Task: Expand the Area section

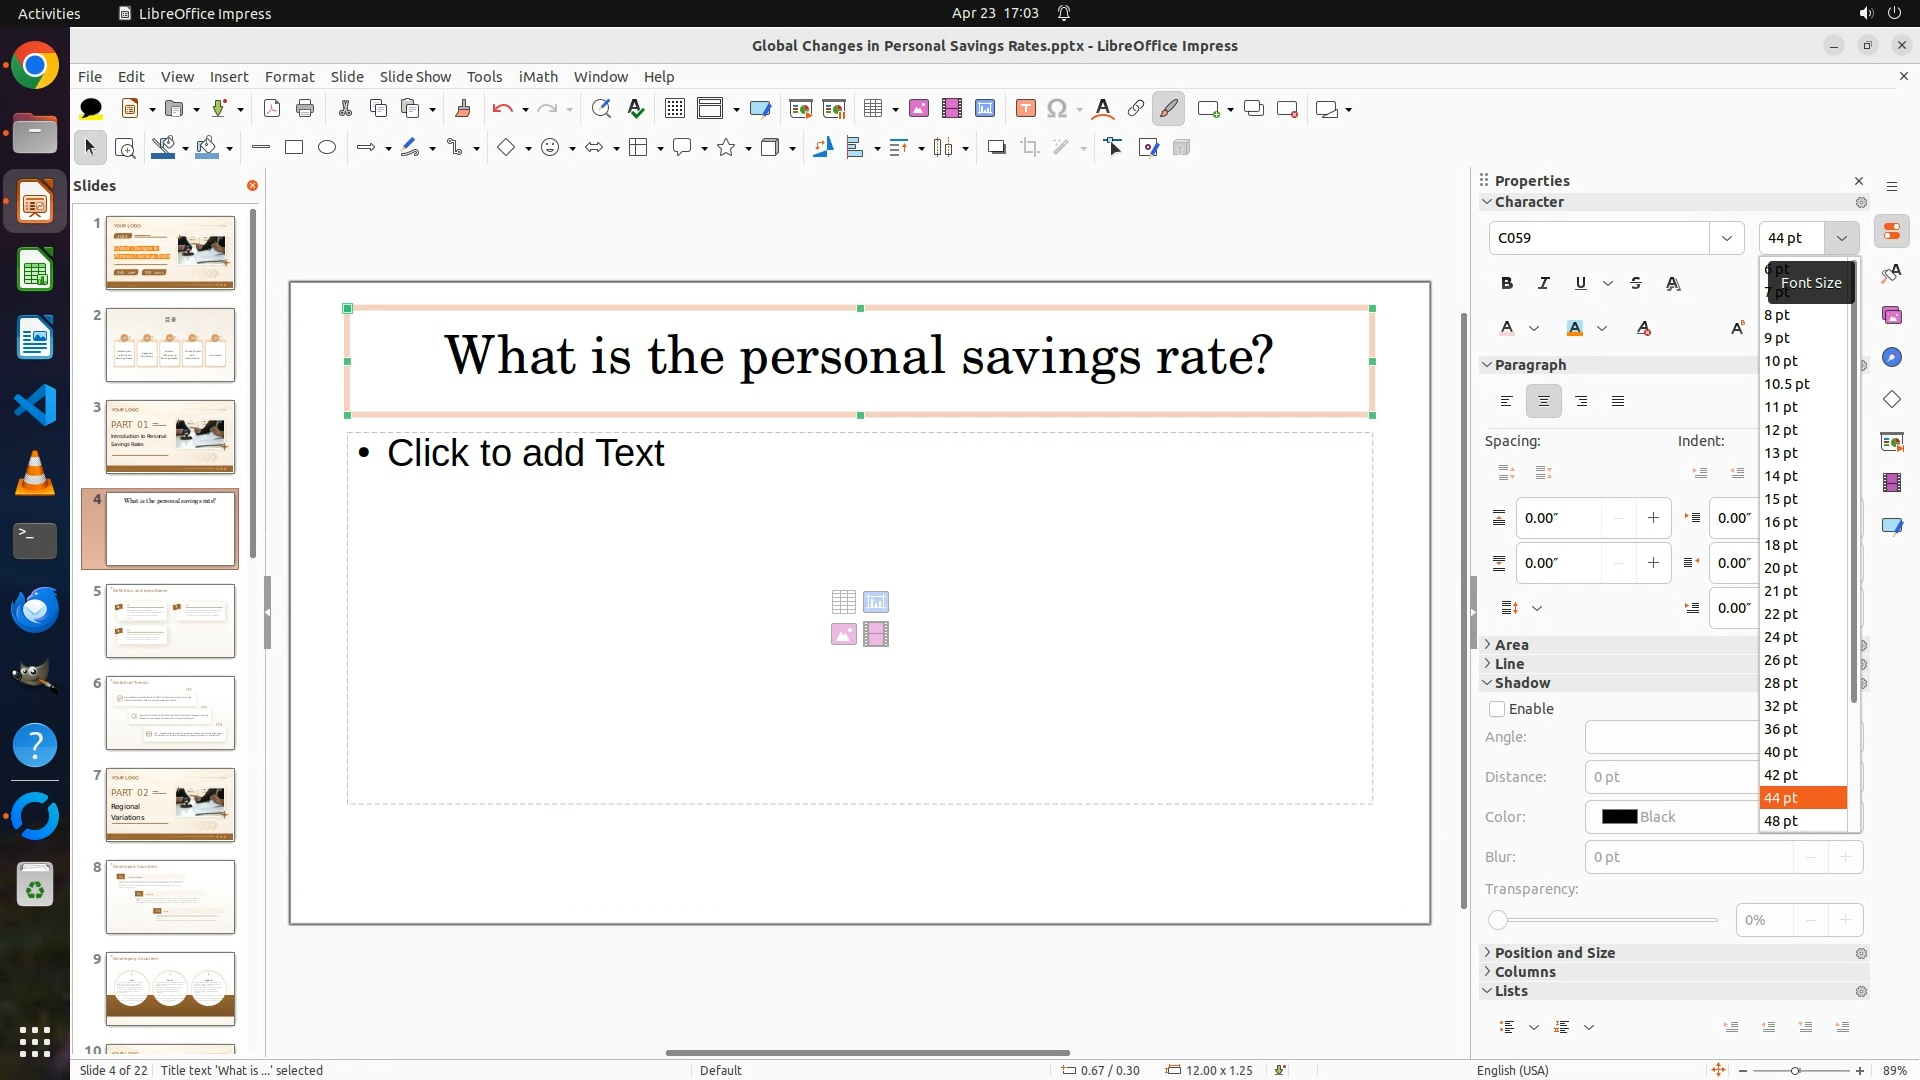Action: pyautogui.click(x=1511, y=645)
